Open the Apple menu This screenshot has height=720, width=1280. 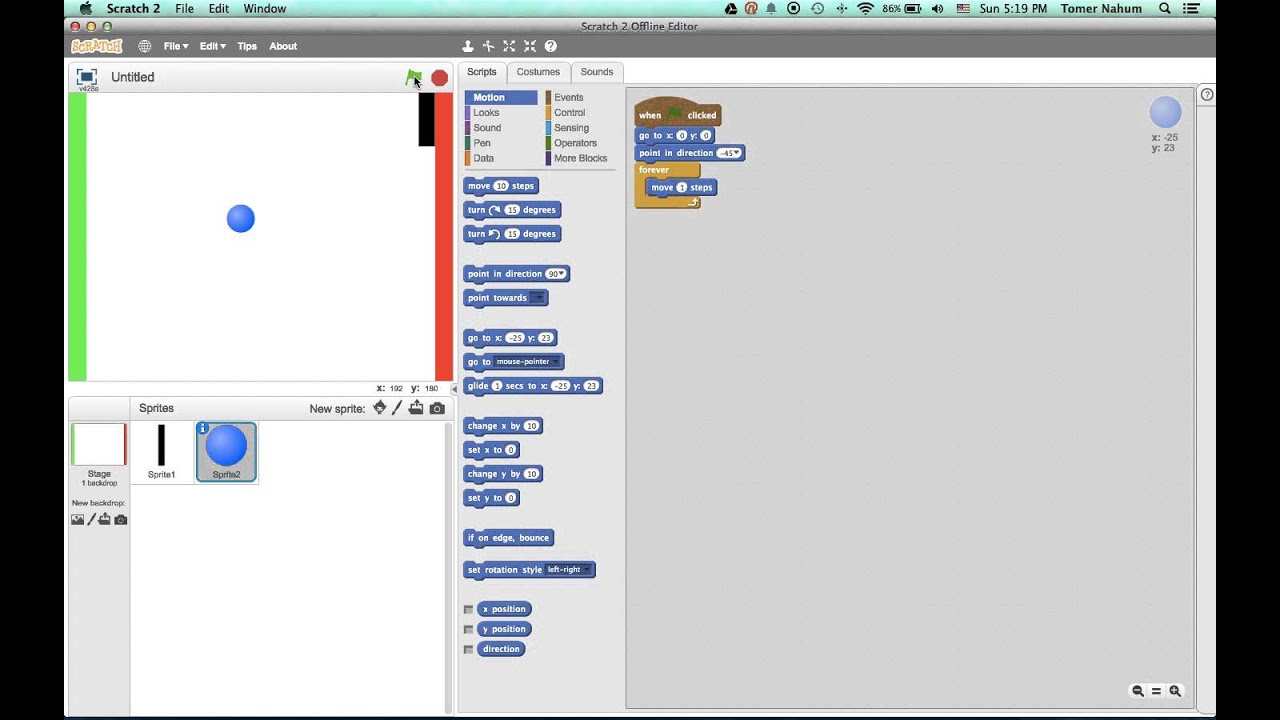[85, 8]
